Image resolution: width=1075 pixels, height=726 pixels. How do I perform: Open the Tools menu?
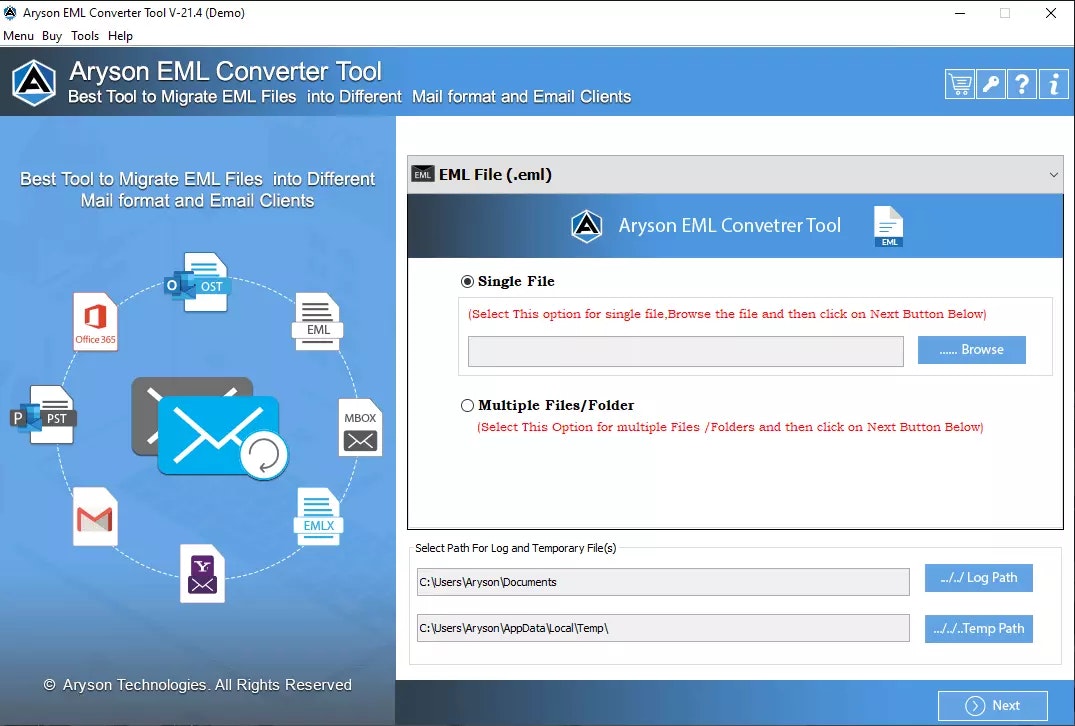coord(85,36)
